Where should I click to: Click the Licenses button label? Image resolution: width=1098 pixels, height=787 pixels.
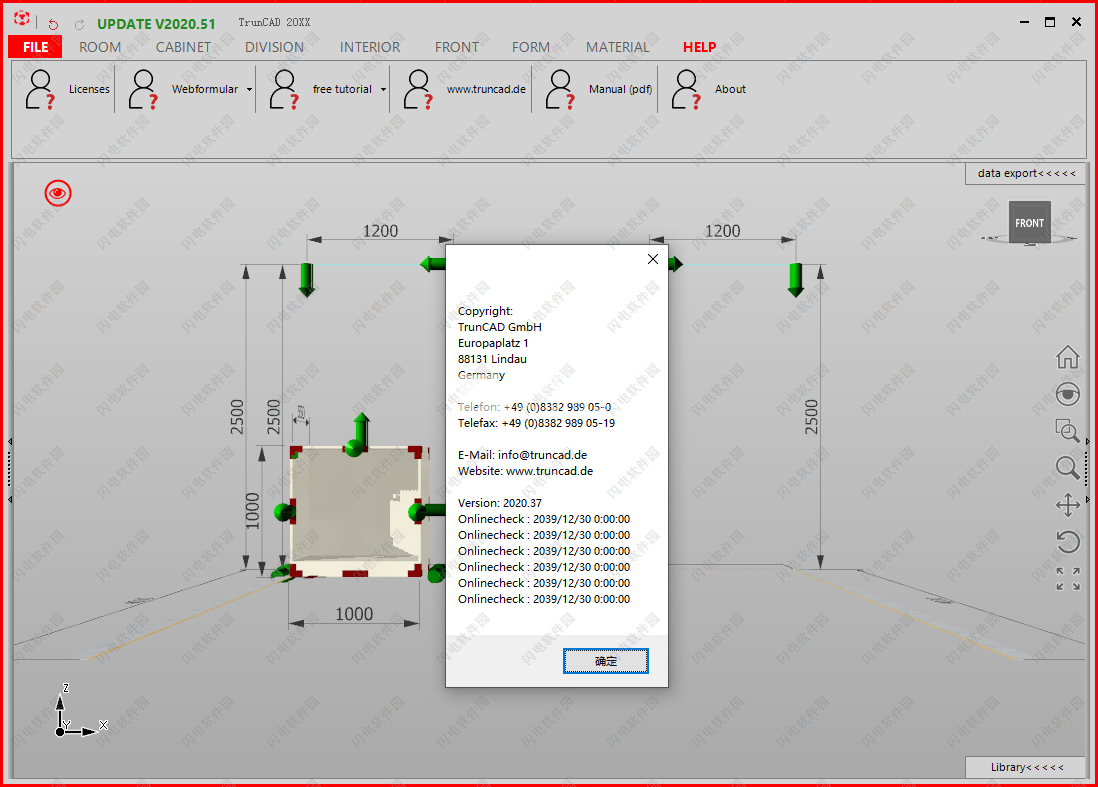(89, 90)
